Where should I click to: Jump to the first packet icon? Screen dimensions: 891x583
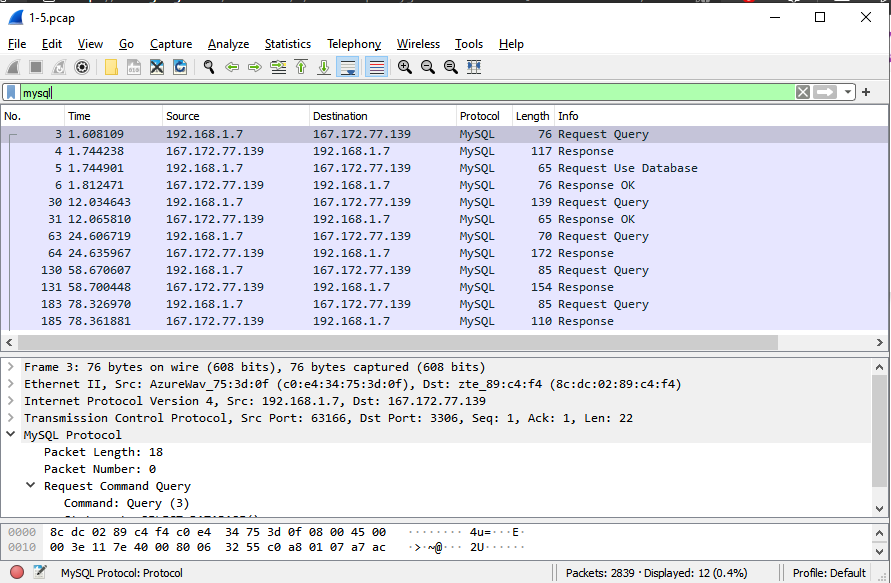(301, 67)
